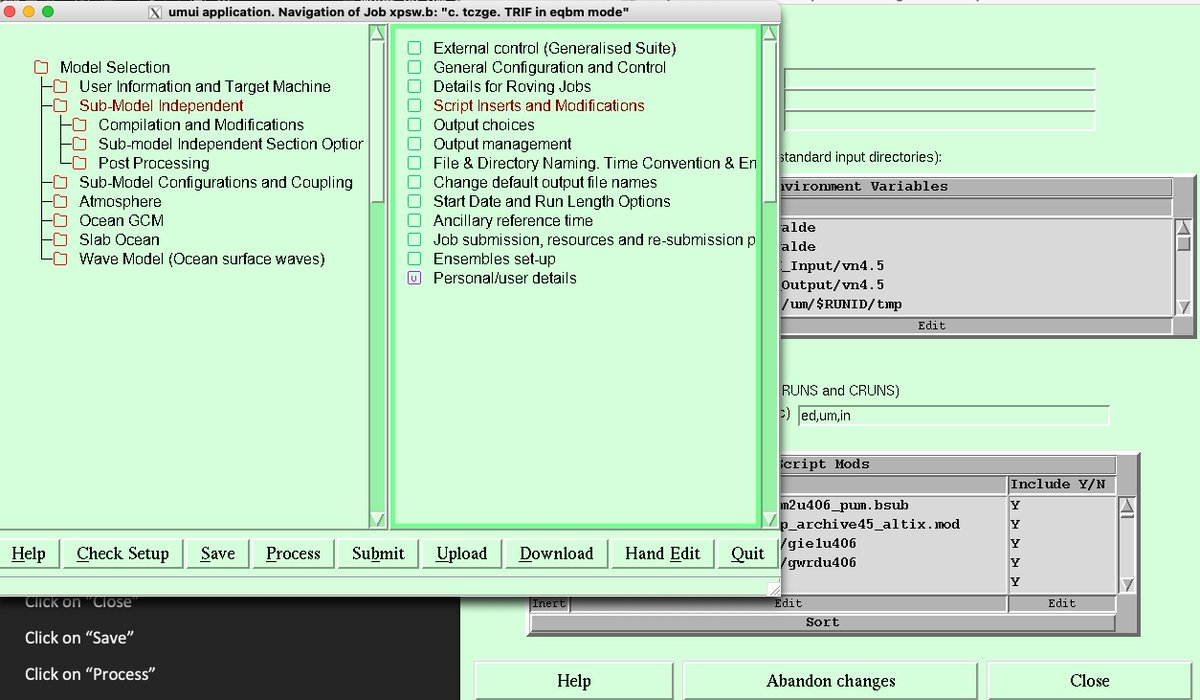Viewport: 1200px width, 700px height.
Task: Click Script Mods table scrollbar
Action: coord(1127,545)
